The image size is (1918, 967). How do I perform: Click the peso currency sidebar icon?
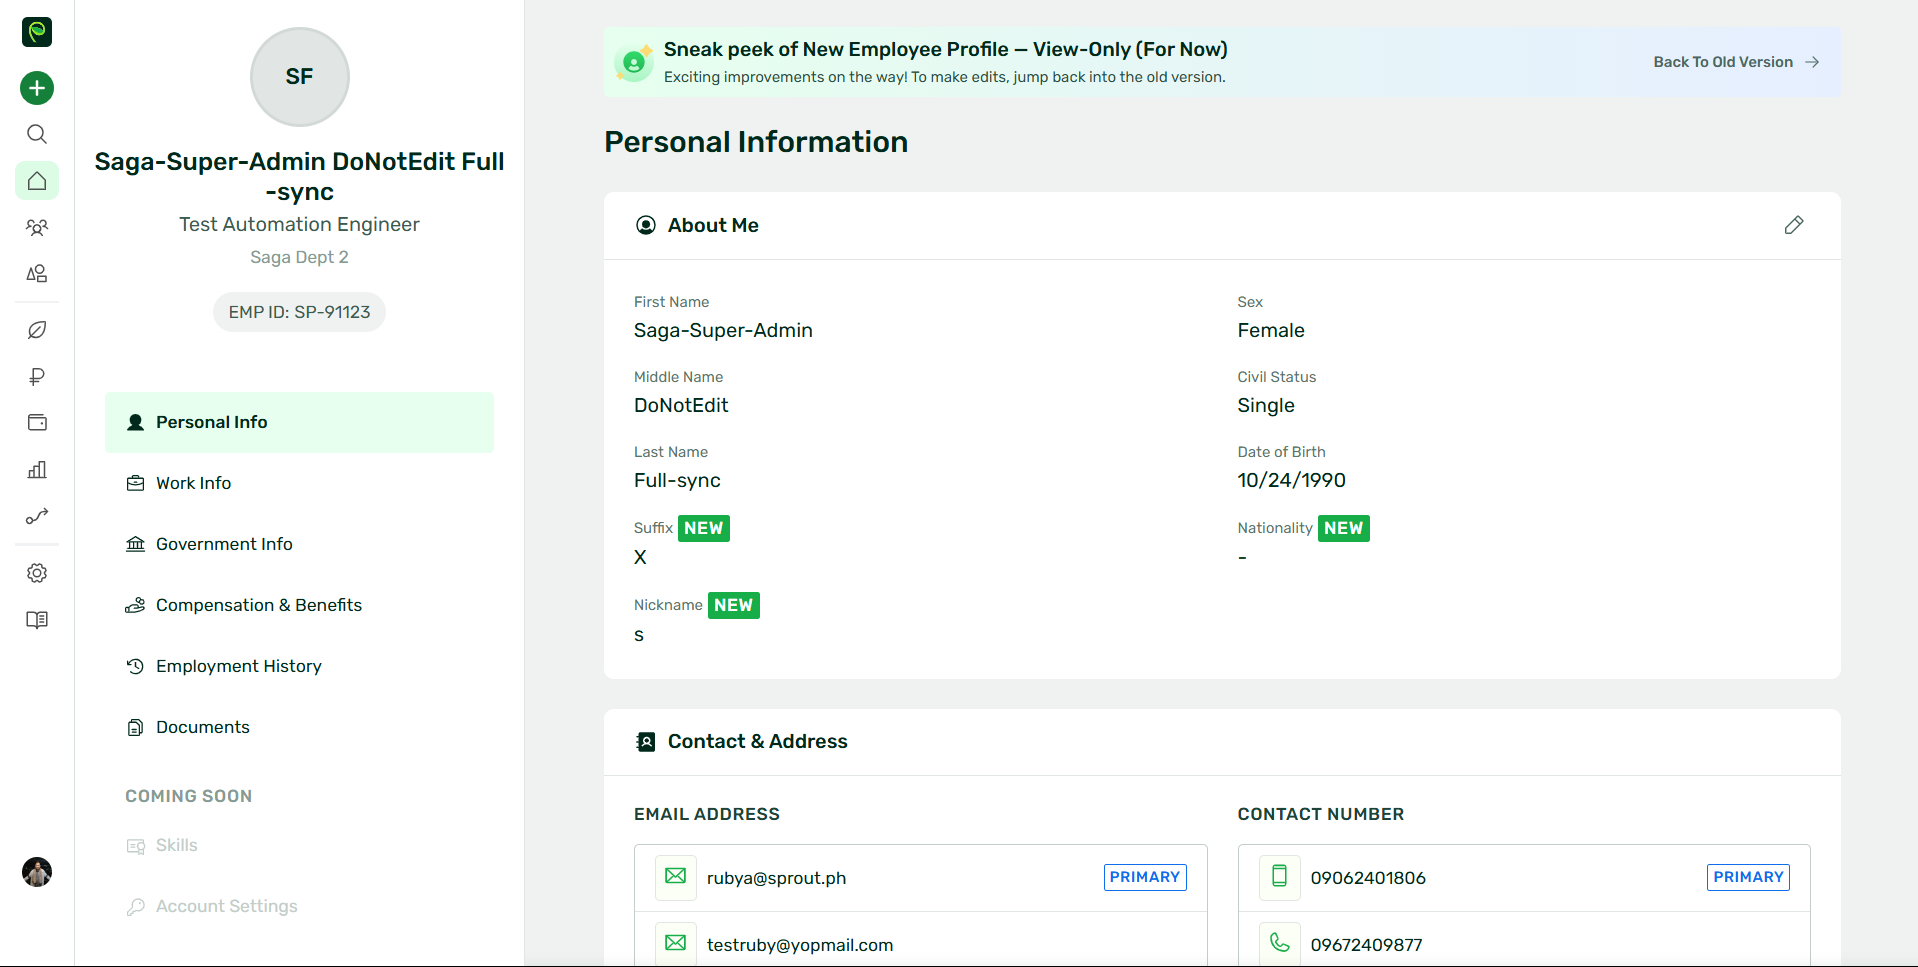click(37, 377)
